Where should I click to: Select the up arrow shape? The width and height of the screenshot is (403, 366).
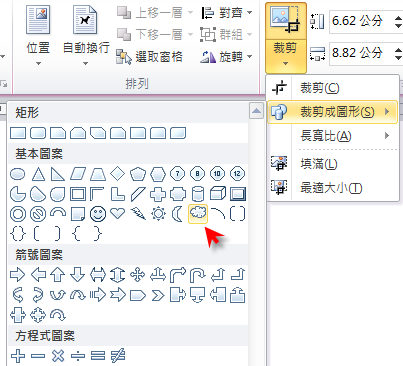click(x=58, y=275)
